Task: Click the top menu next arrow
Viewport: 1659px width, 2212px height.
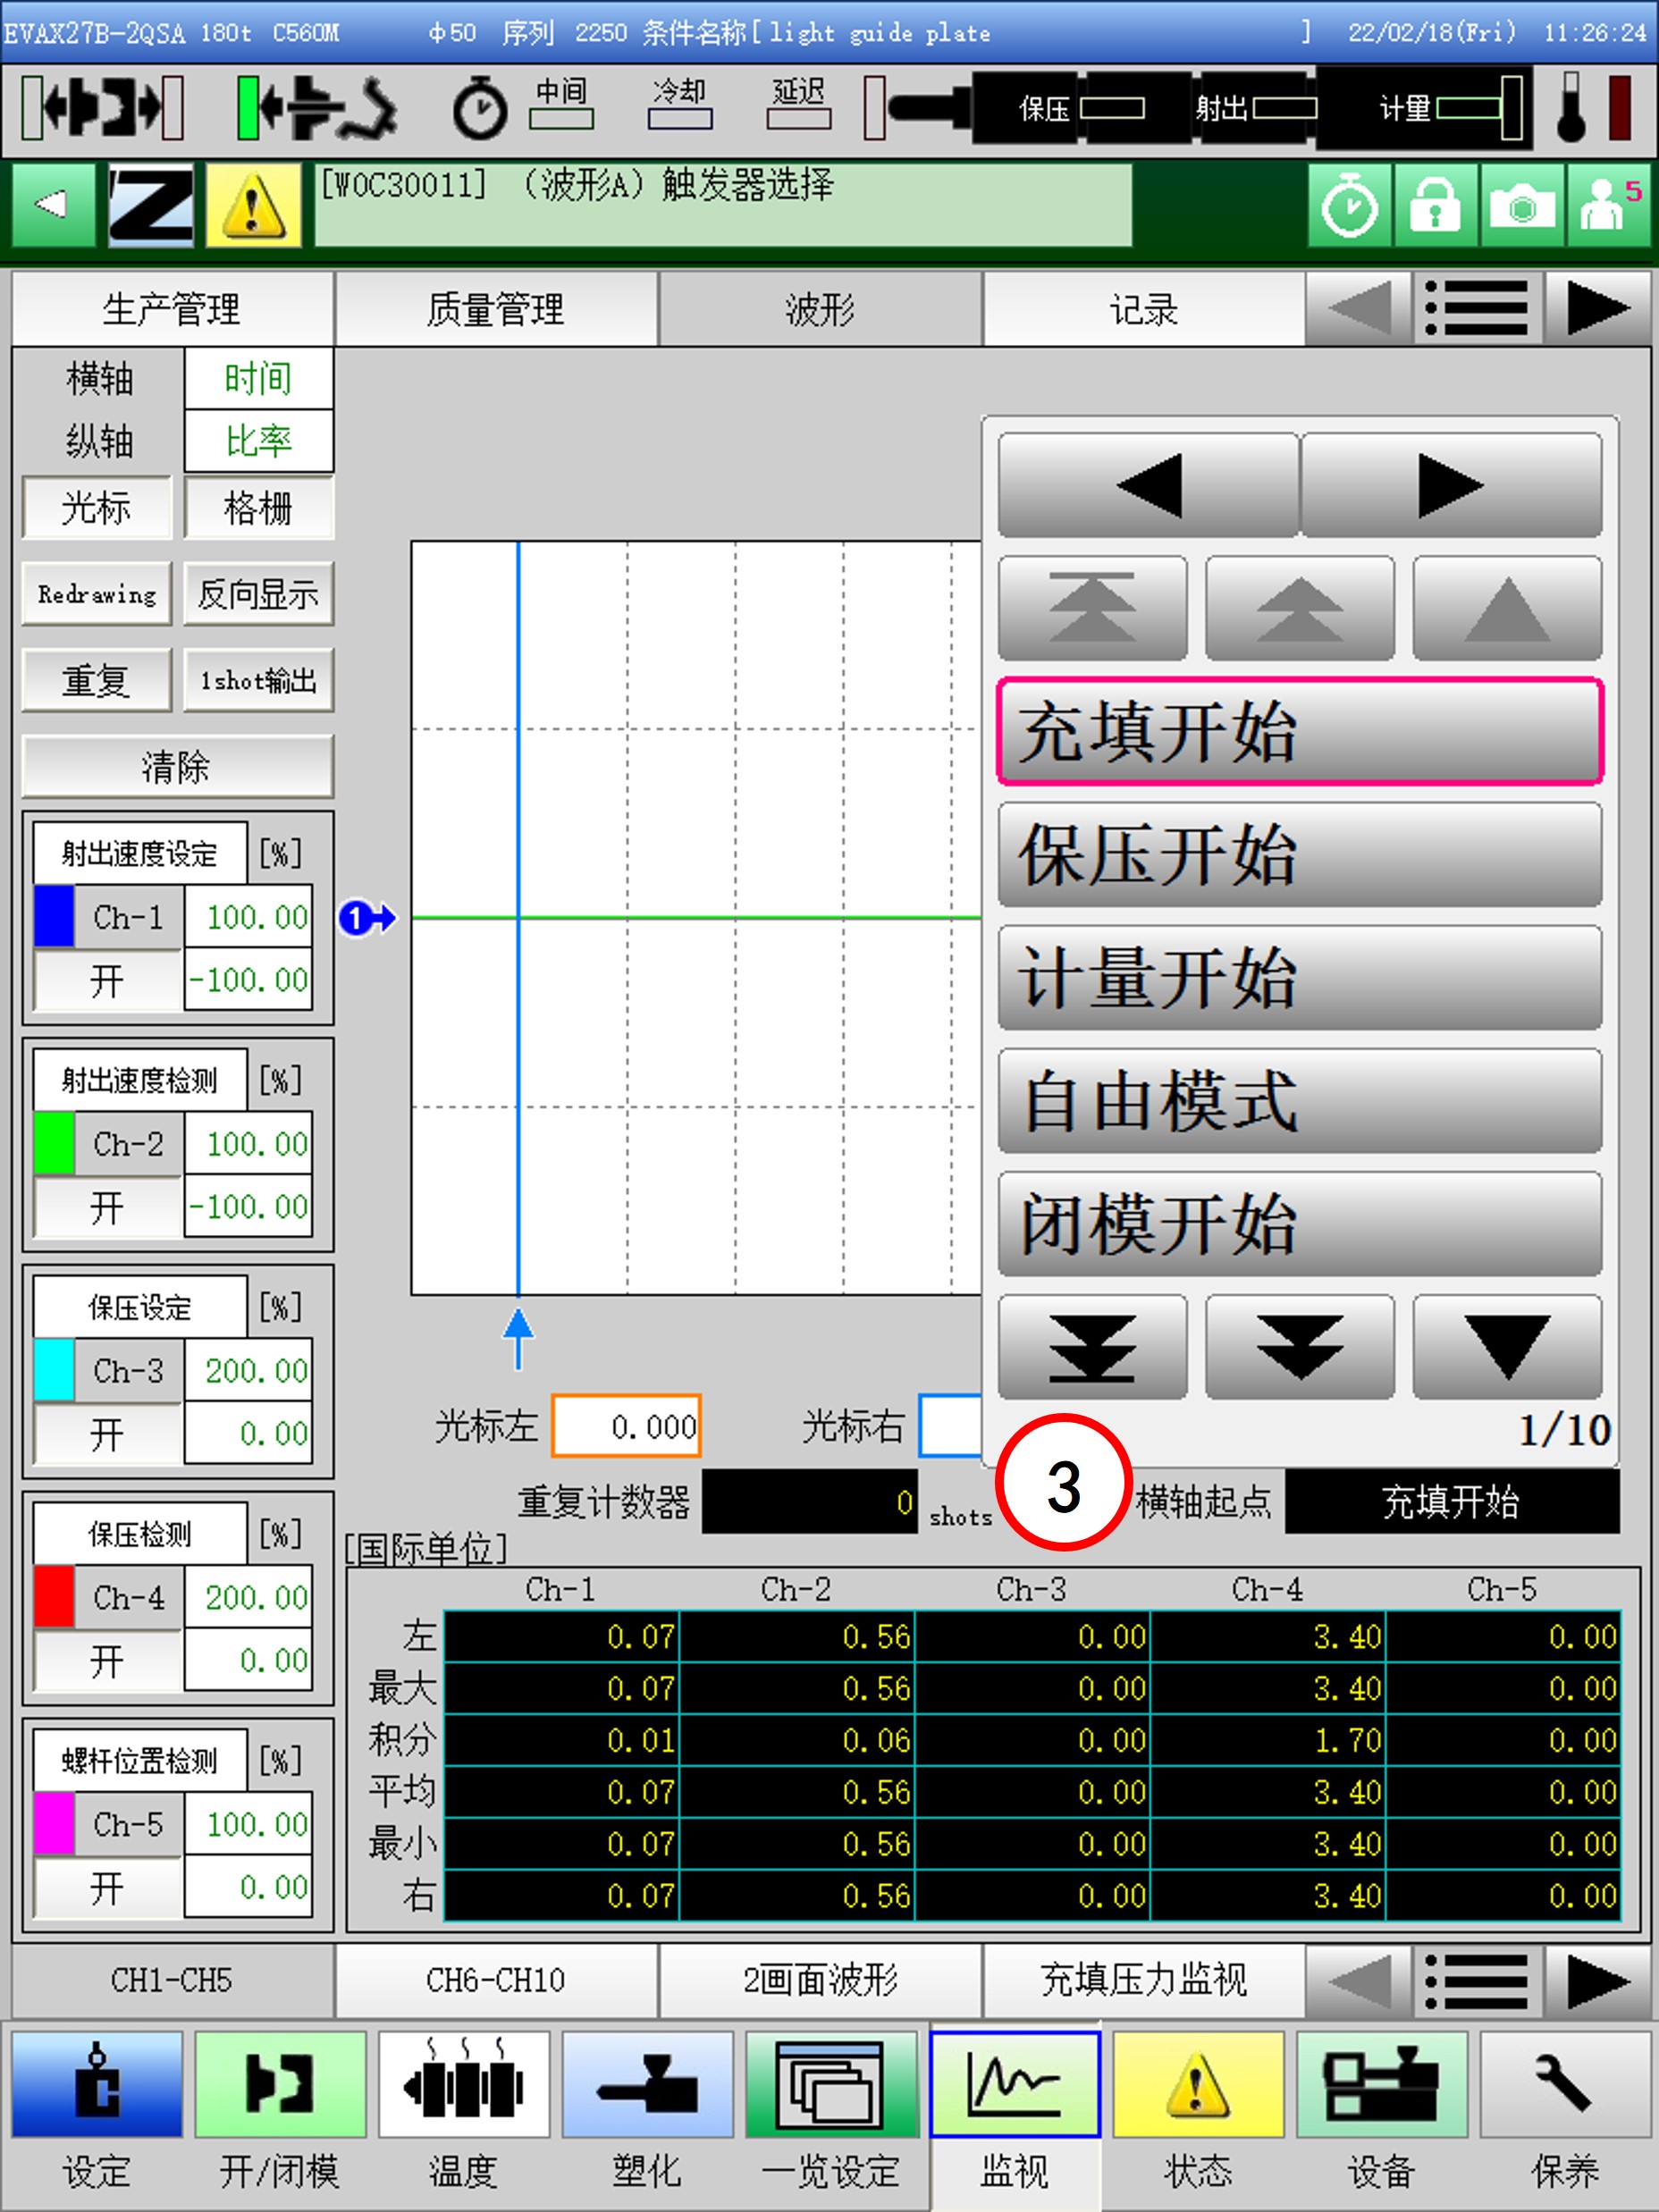Action: [x=1597, y=309]
